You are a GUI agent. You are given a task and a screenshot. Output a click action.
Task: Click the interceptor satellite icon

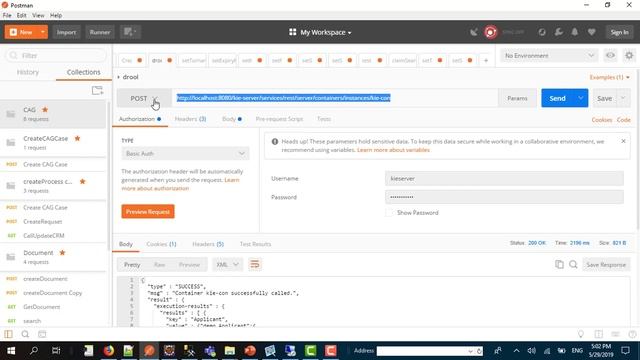473,32
